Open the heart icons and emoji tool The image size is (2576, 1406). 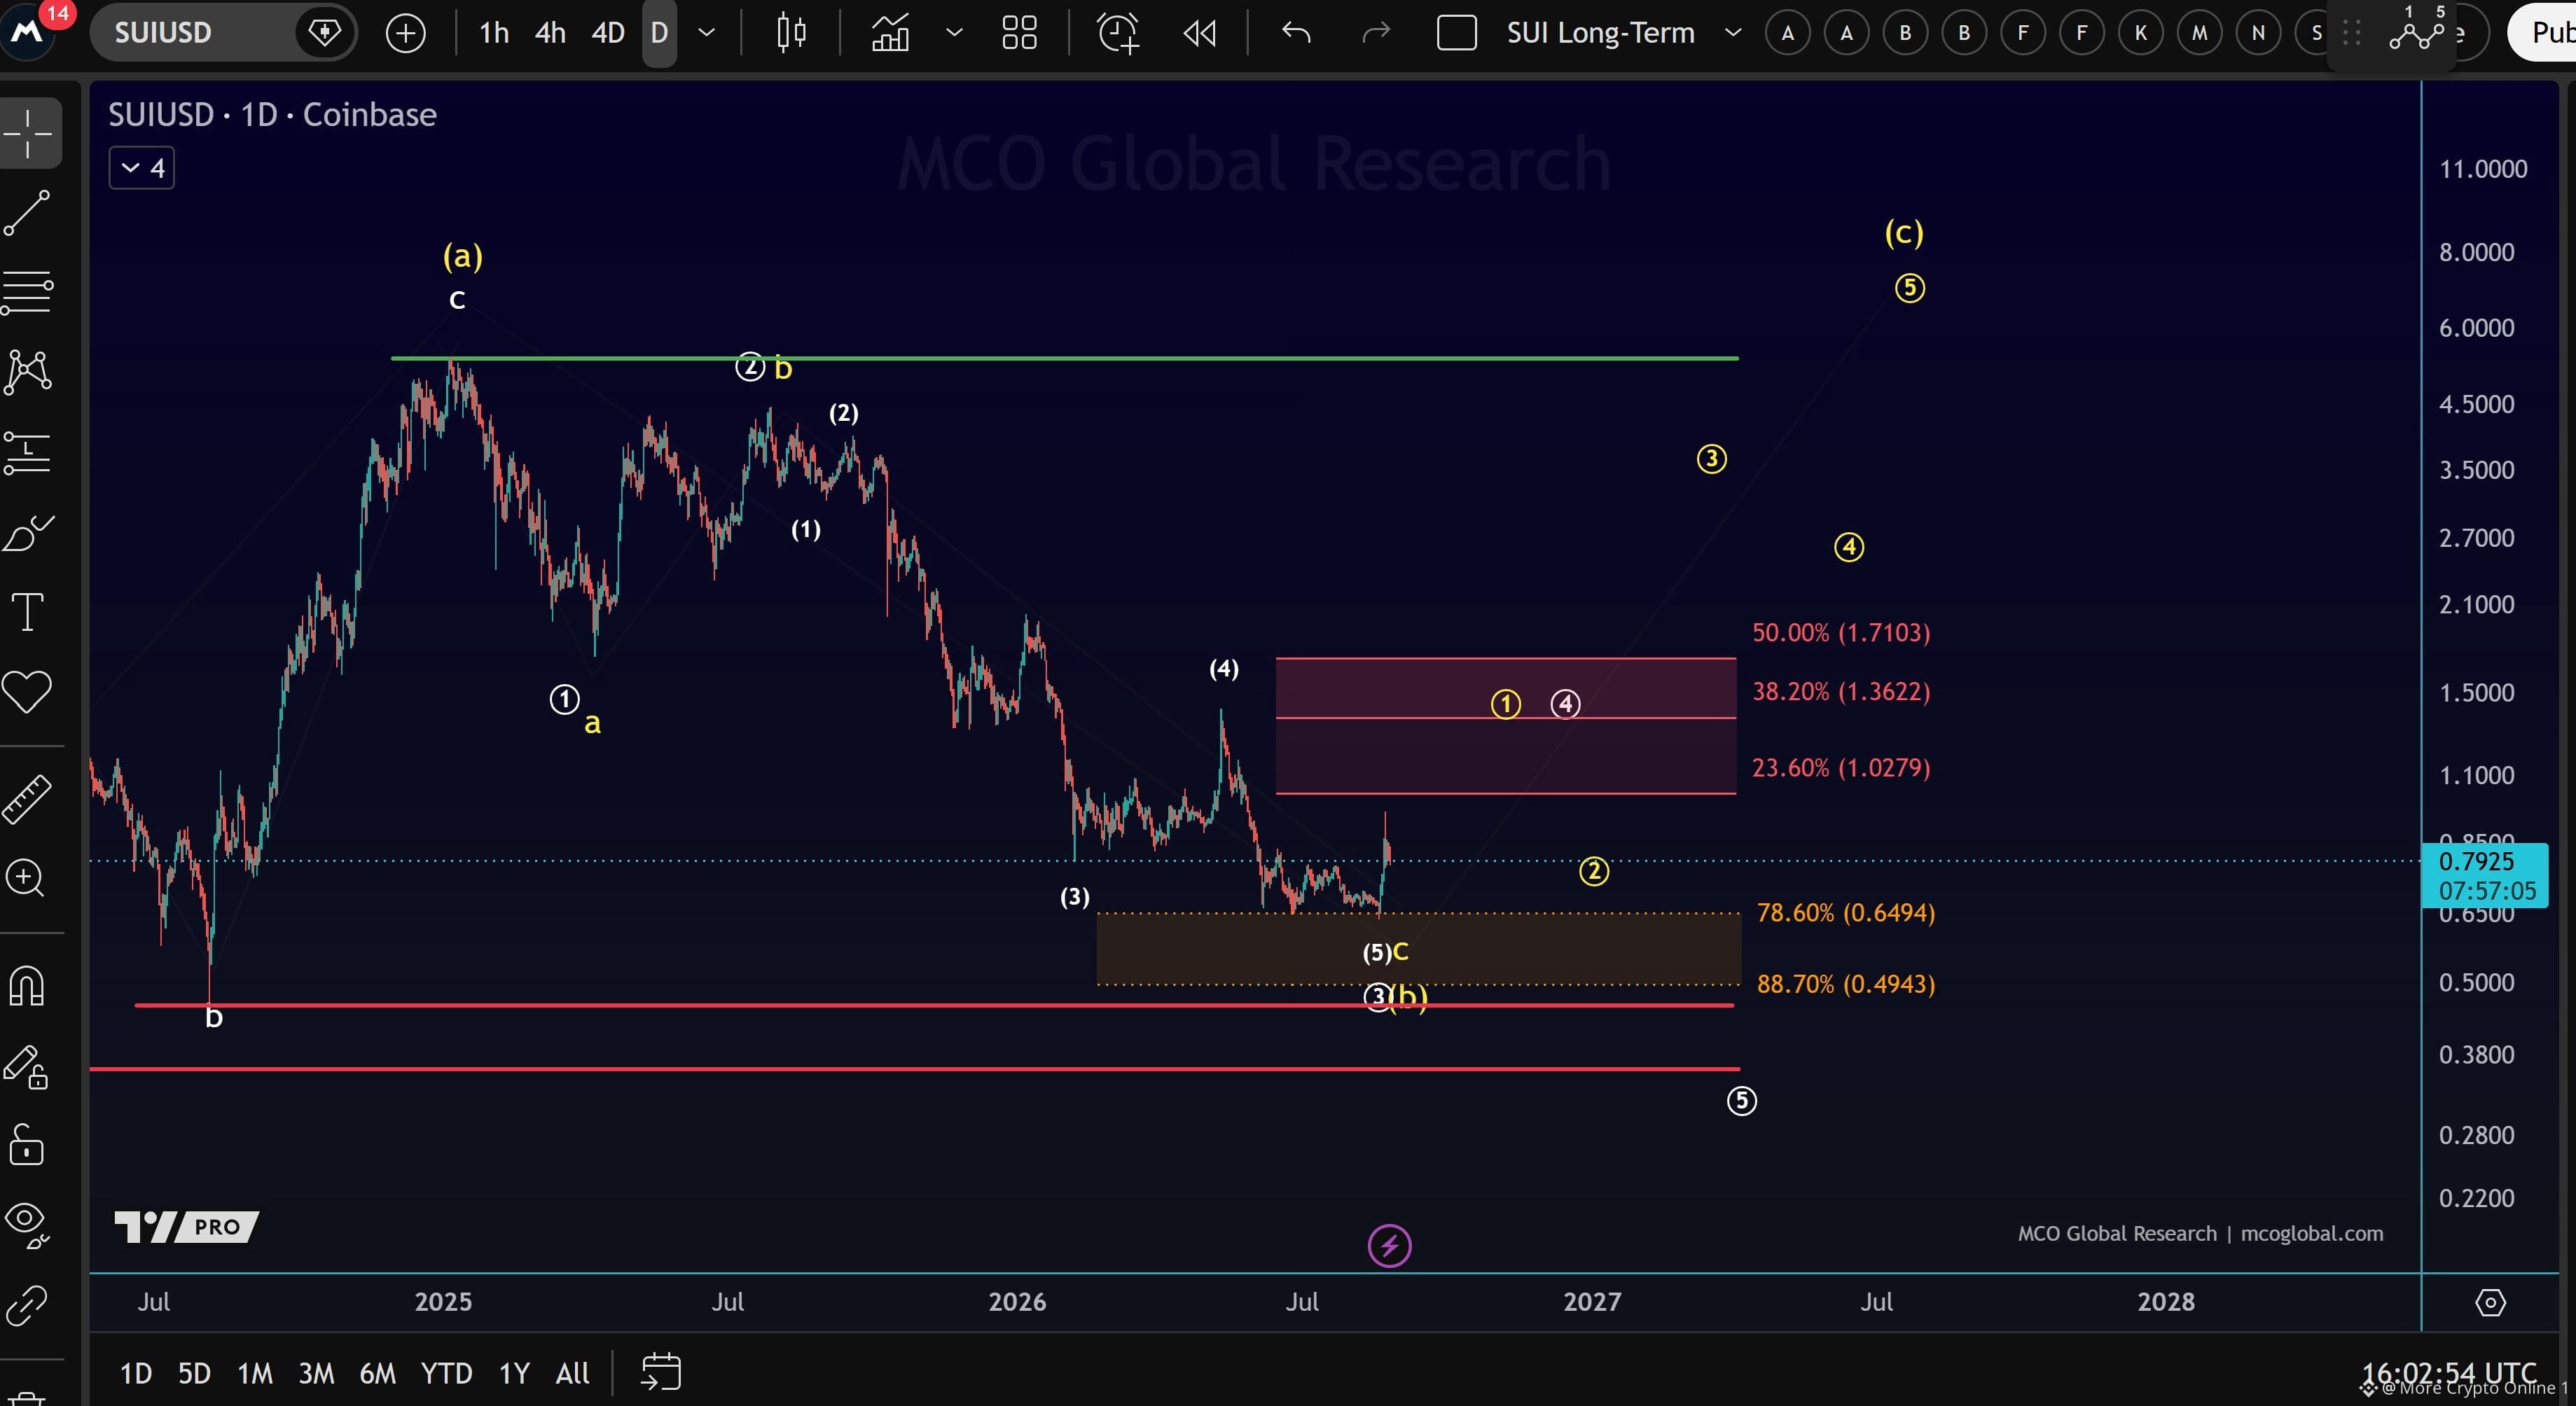[28, 692]
